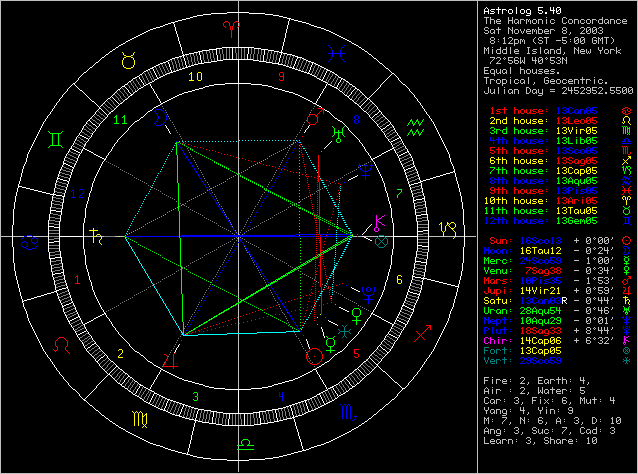Select the yellow Taurus glyph on the zodiac ring

[x=129, y=61]
